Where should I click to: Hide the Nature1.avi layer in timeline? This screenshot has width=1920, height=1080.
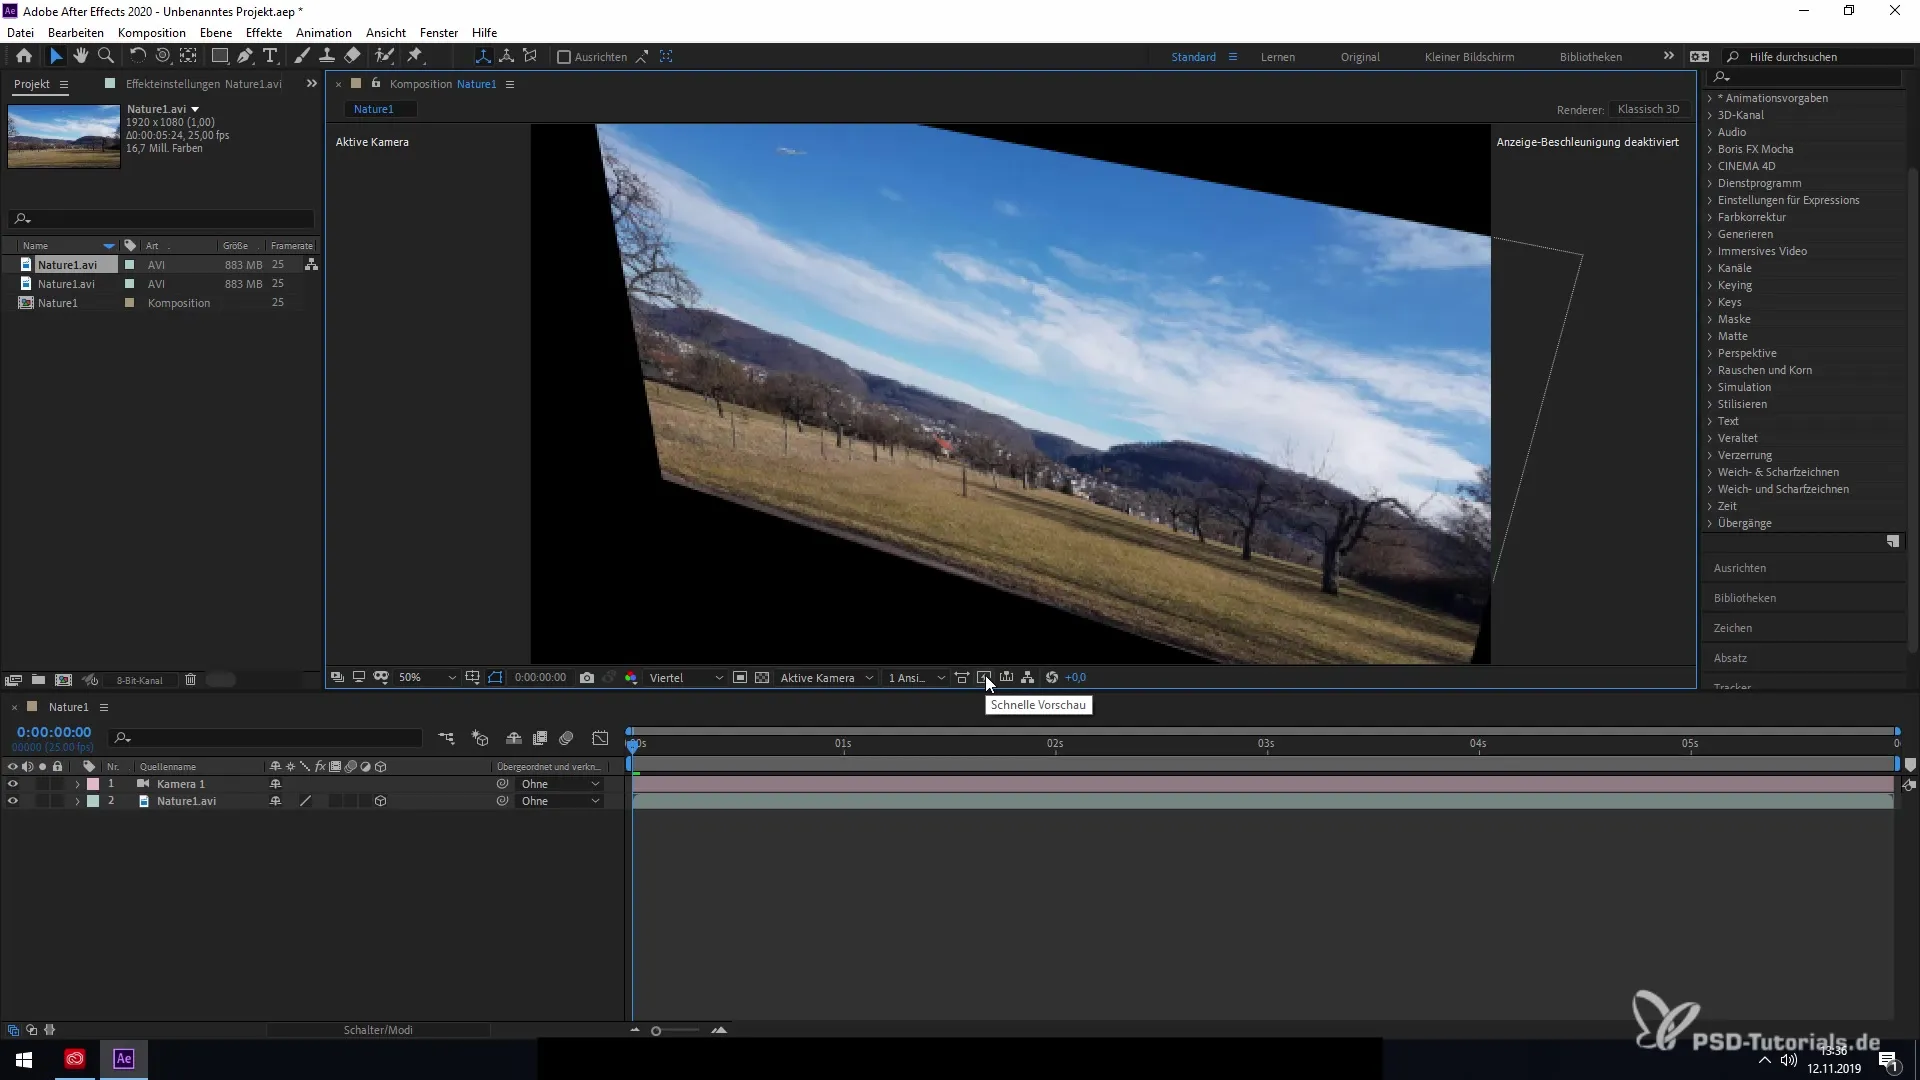(13, 801)
